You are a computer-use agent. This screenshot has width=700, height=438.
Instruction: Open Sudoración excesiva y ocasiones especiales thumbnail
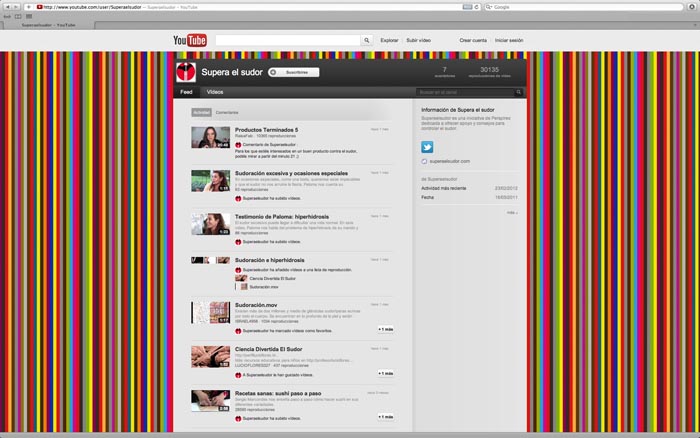pos(210,181)
